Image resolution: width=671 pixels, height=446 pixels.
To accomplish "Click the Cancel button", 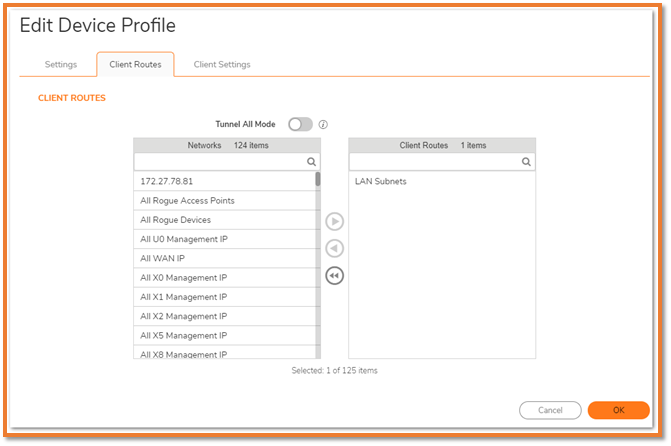I will (550, 410).
